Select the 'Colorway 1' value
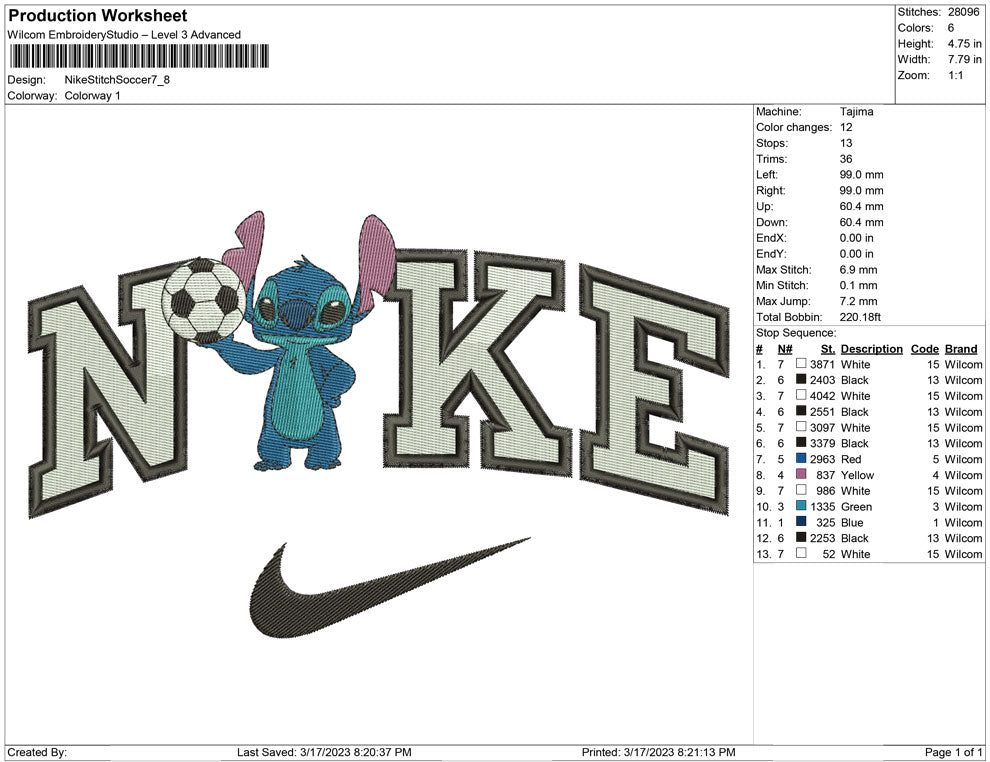 point(92,95)
